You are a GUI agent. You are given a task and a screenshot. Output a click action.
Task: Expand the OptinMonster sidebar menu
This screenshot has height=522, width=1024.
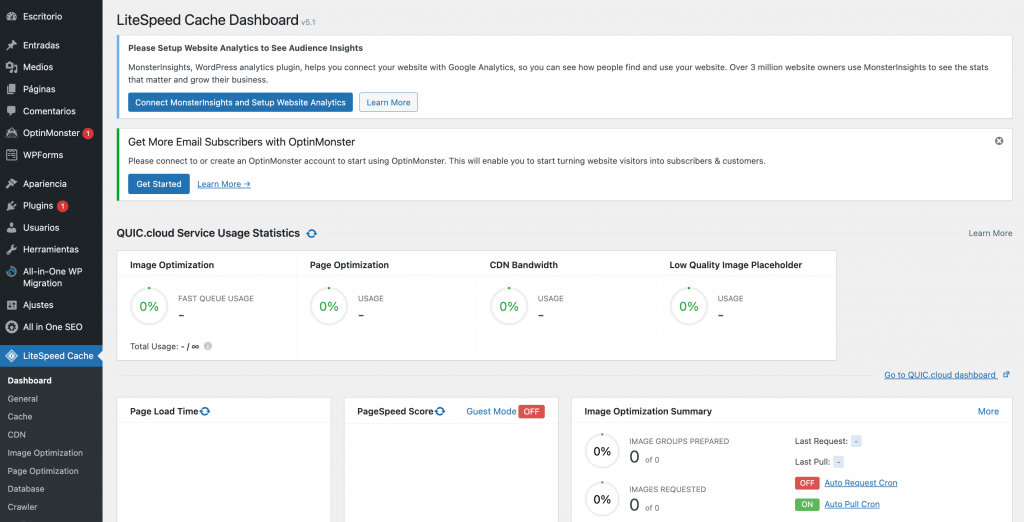tap(50, 133)
